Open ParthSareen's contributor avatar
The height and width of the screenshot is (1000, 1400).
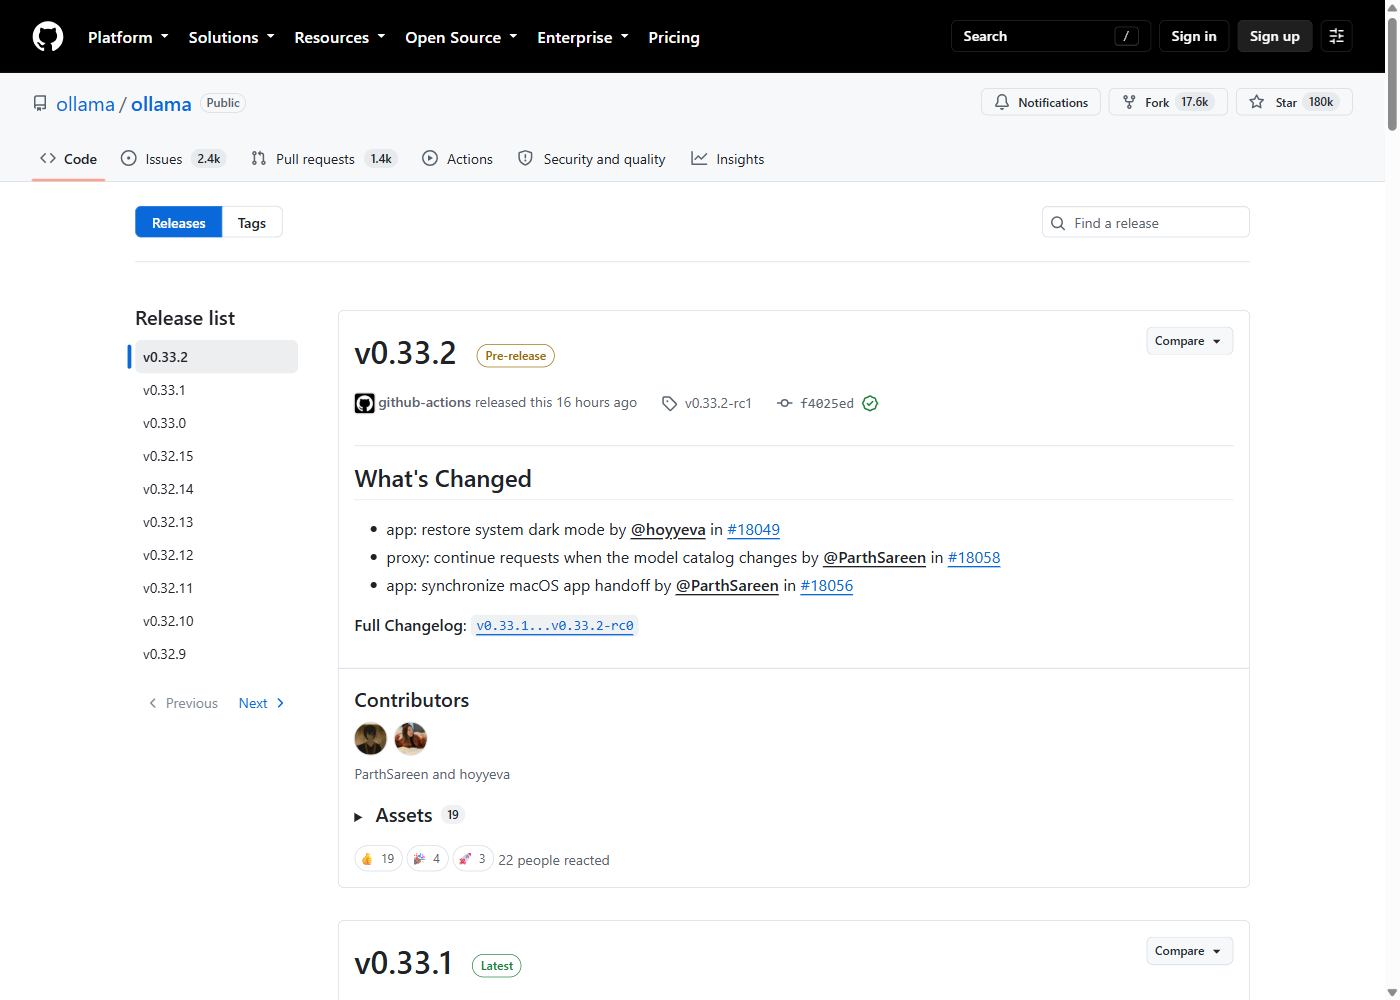(x=371, y=739)
